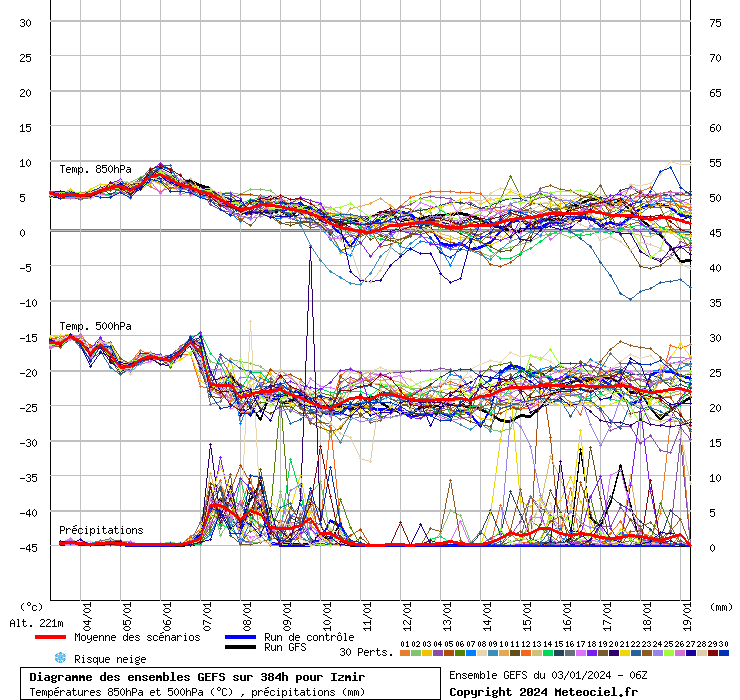Click the Run GFS legend text

285,647
